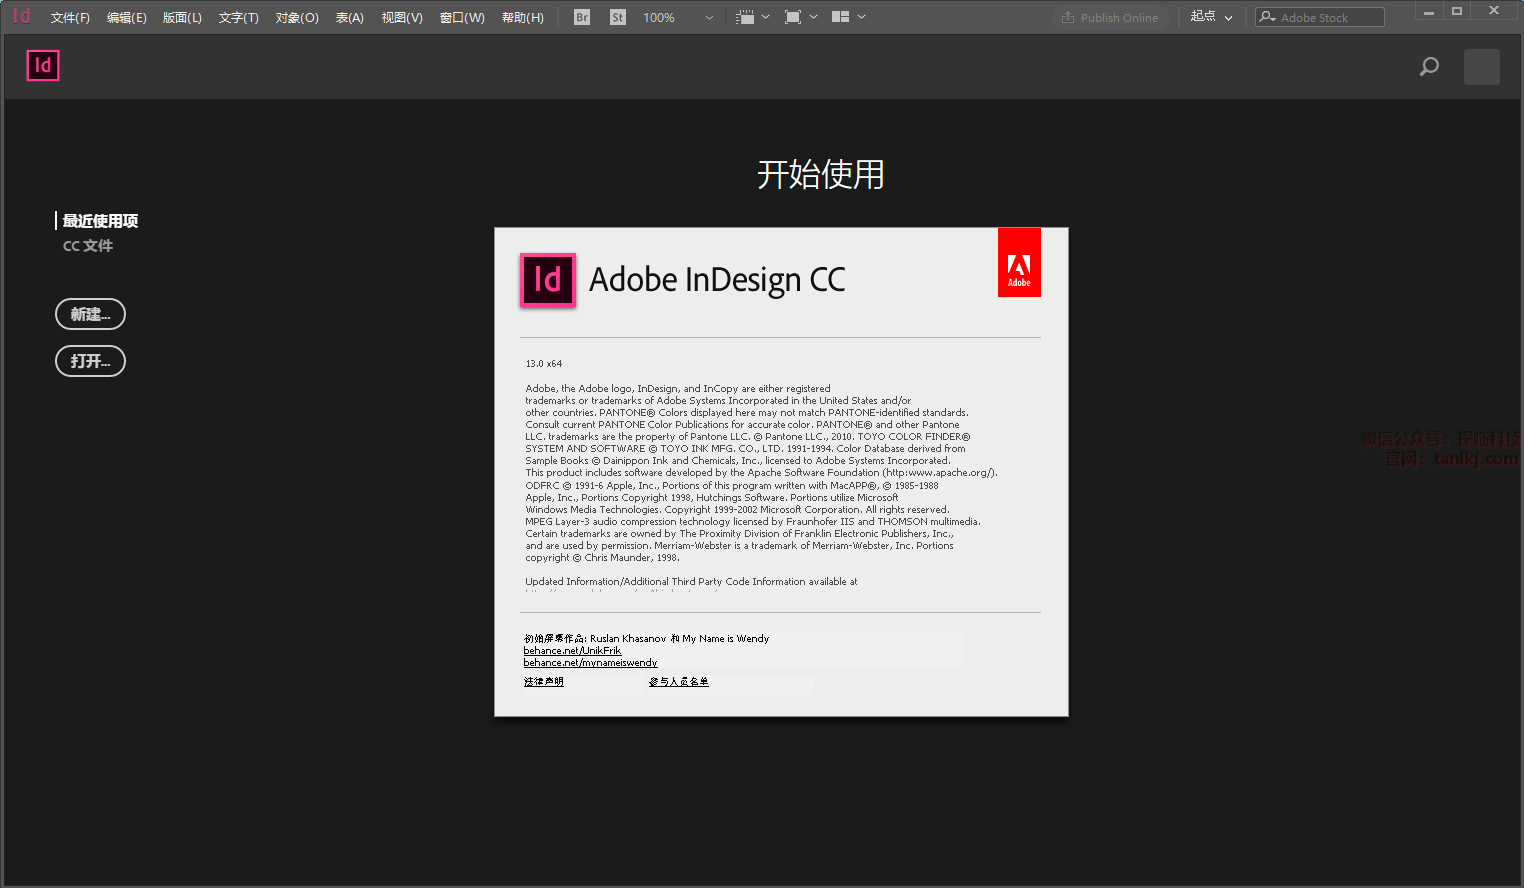Open the 文件(F) menu
Screen dimensions: 1524x888
tap(70, 18)
